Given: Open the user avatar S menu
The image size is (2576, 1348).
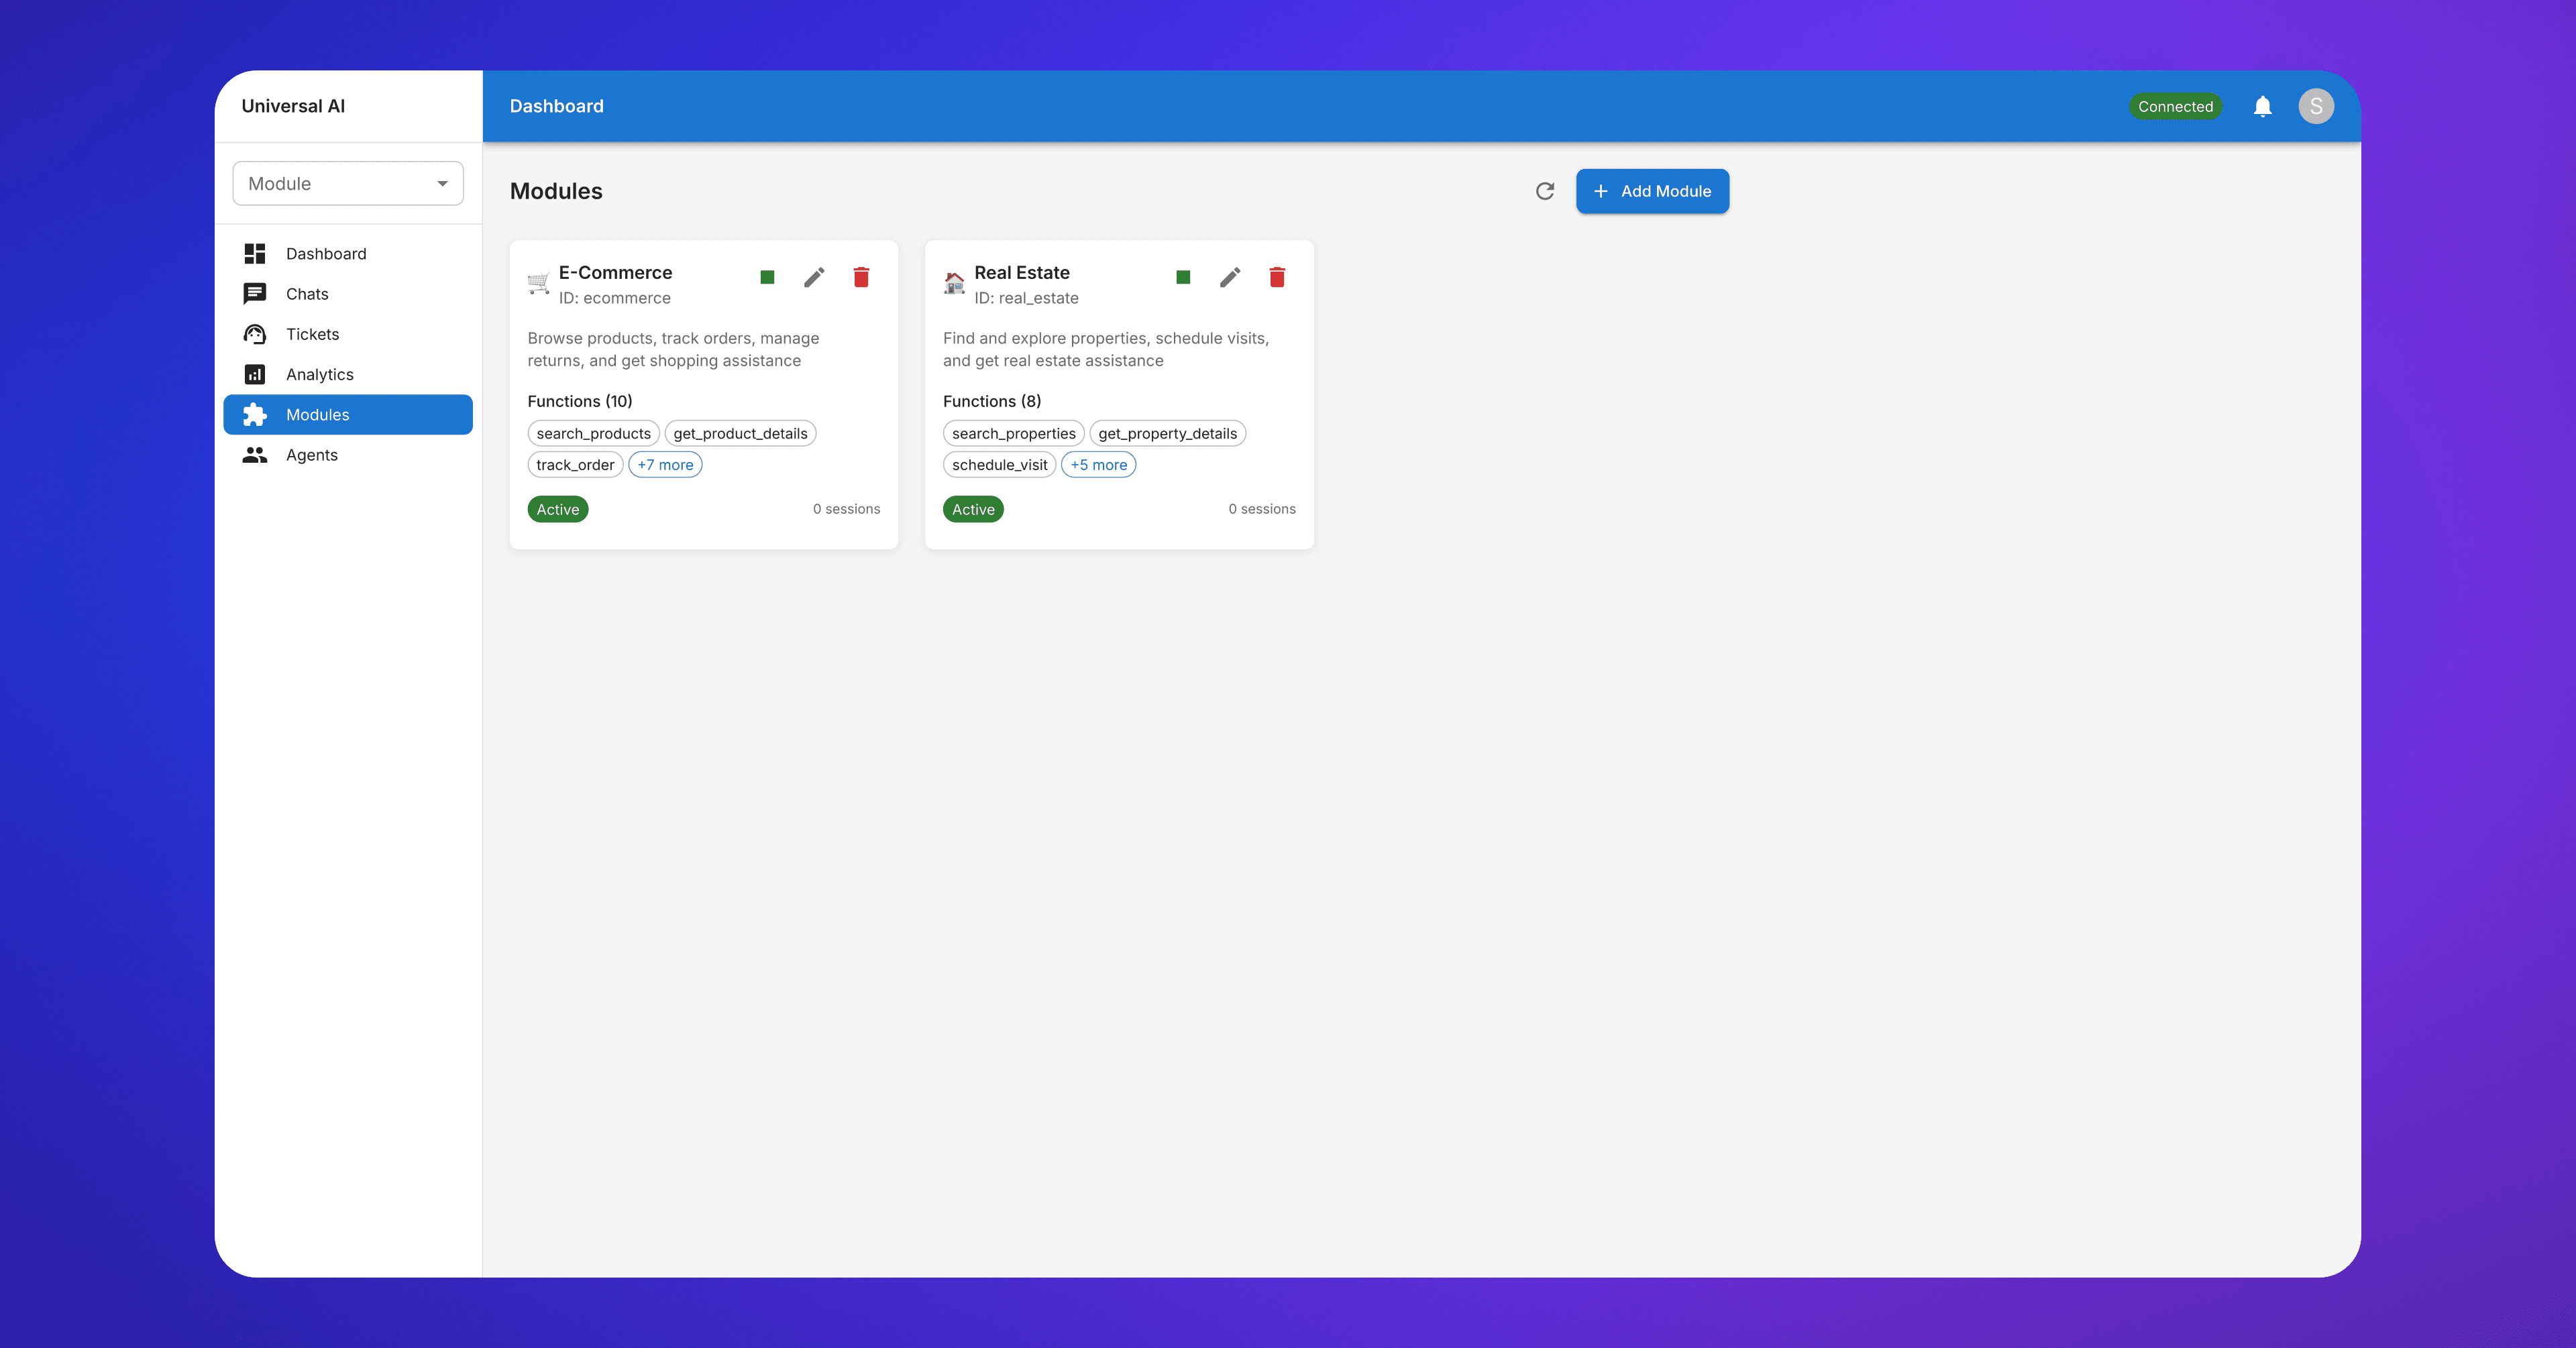Looking at the screenshot, I should tap(2315, 106).
